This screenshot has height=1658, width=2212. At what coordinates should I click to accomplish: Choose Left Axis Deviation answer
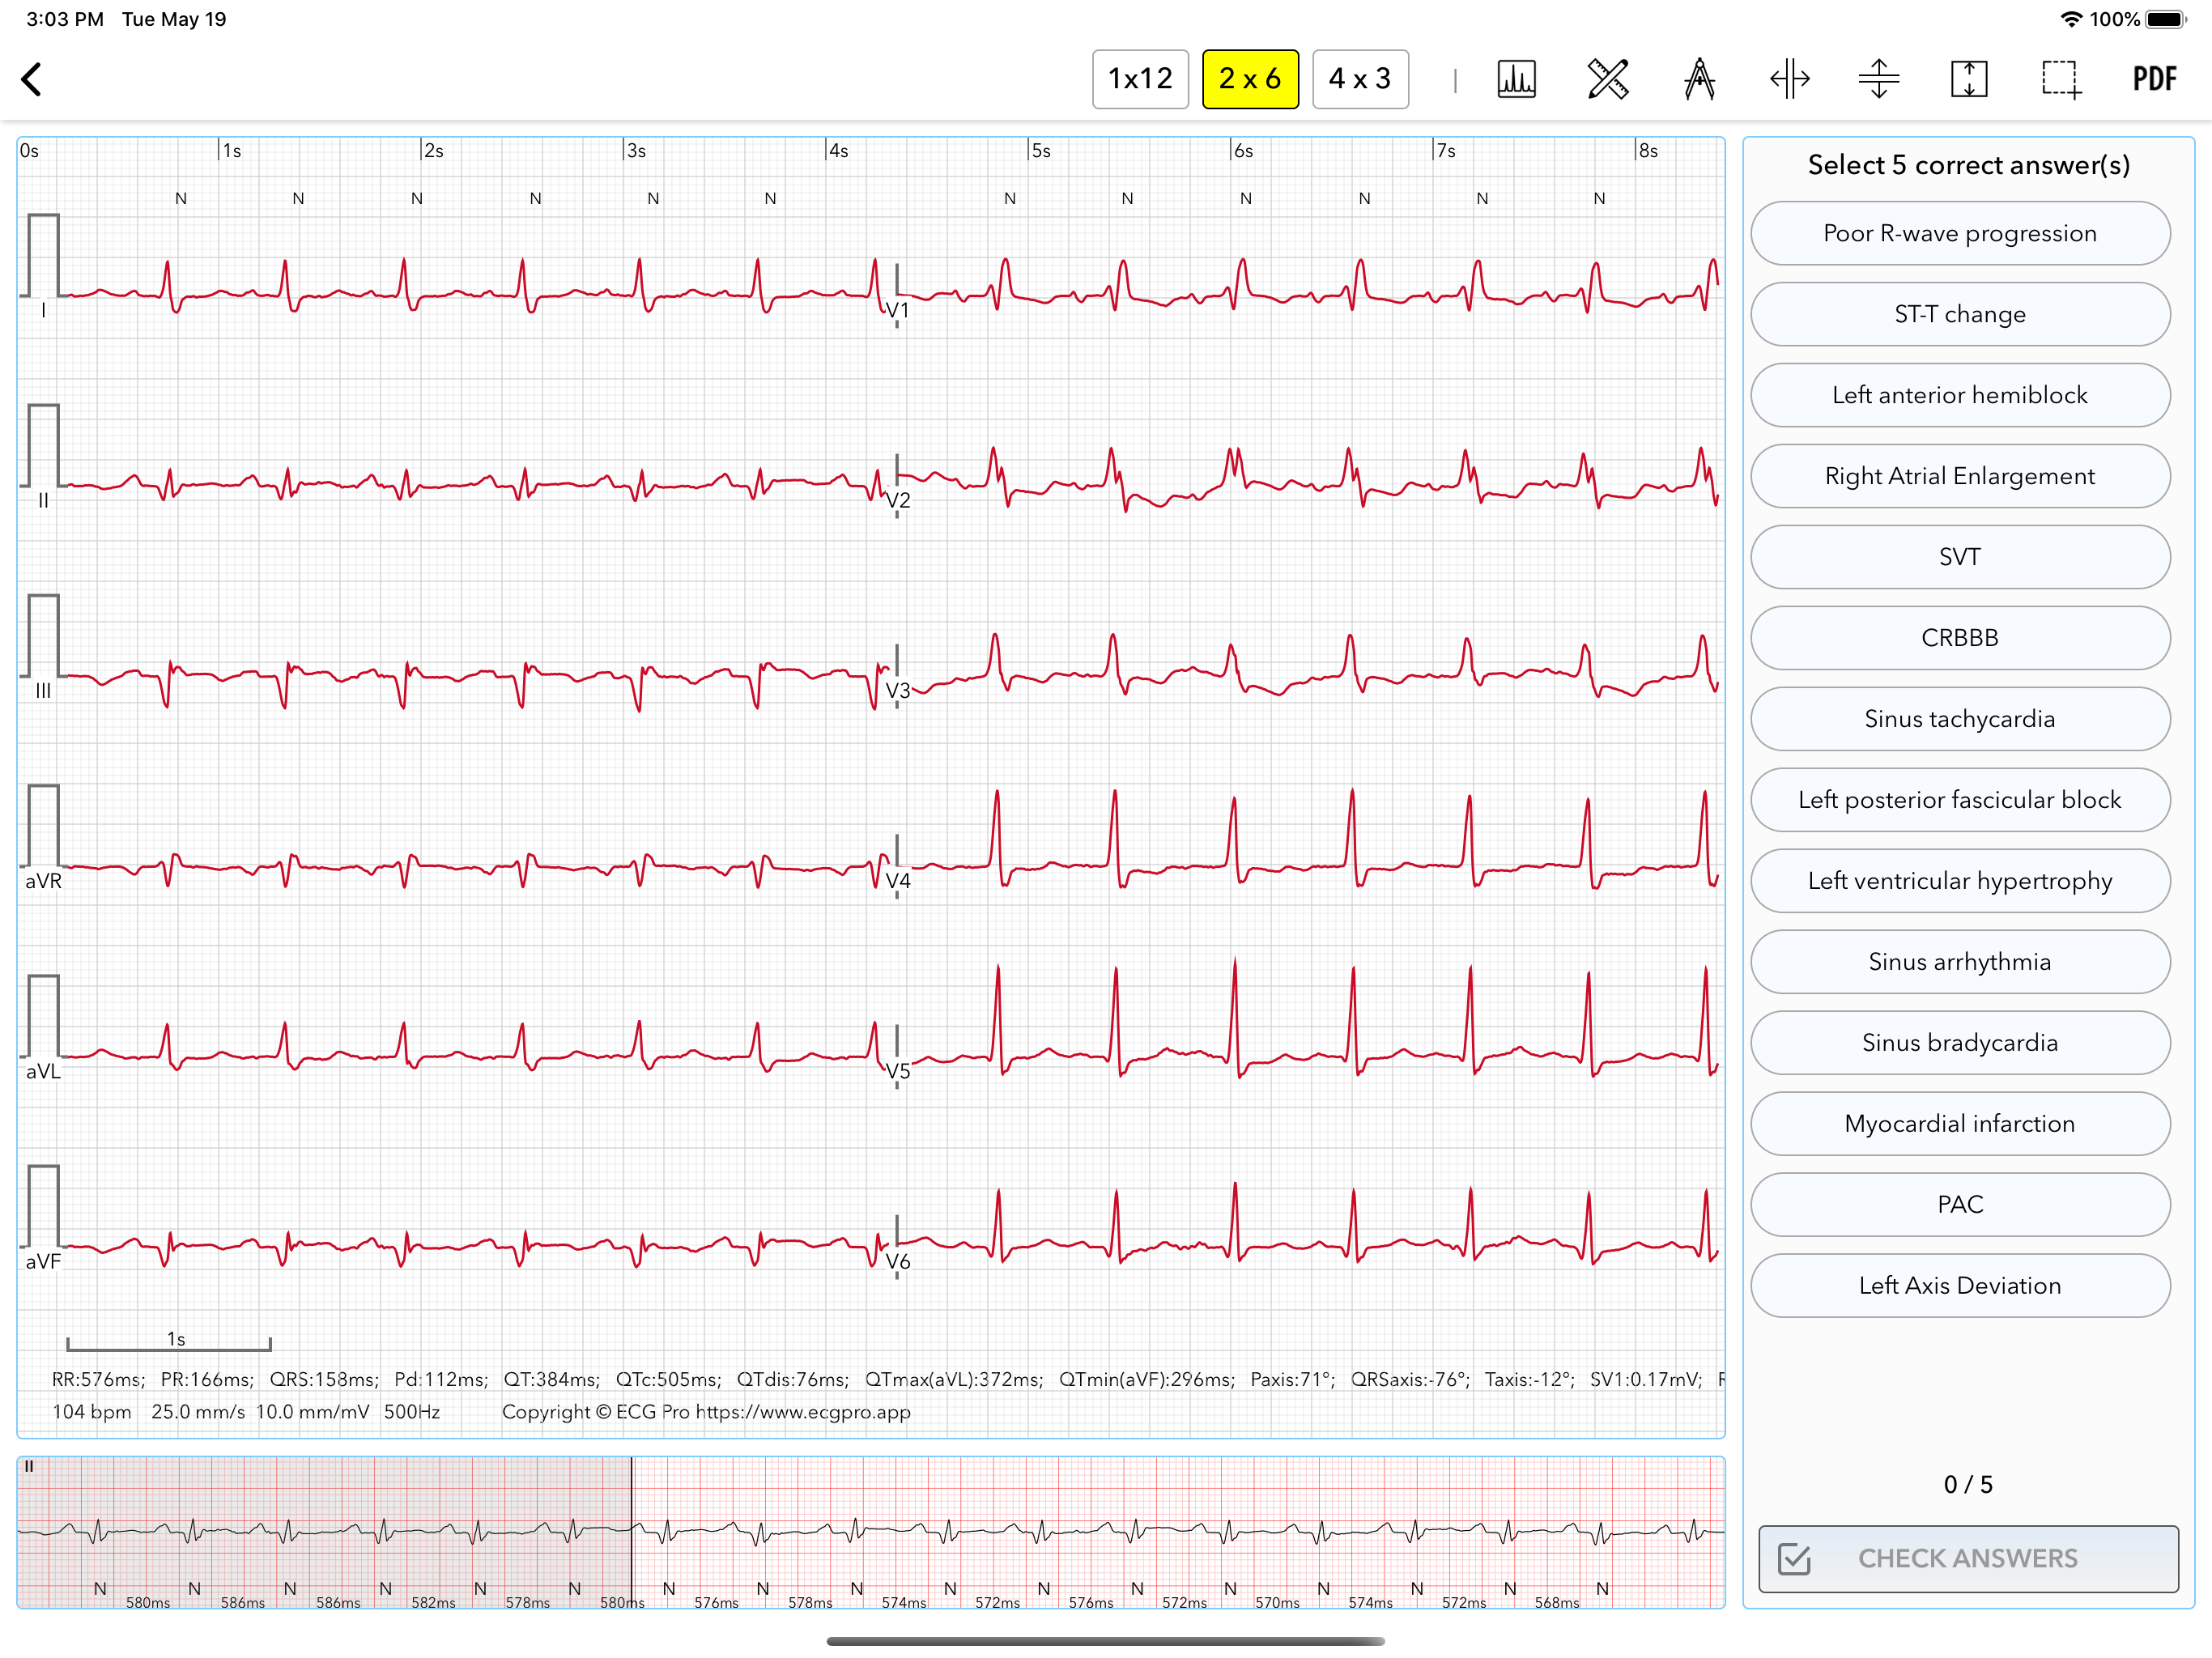(x=1959, y=1286)
